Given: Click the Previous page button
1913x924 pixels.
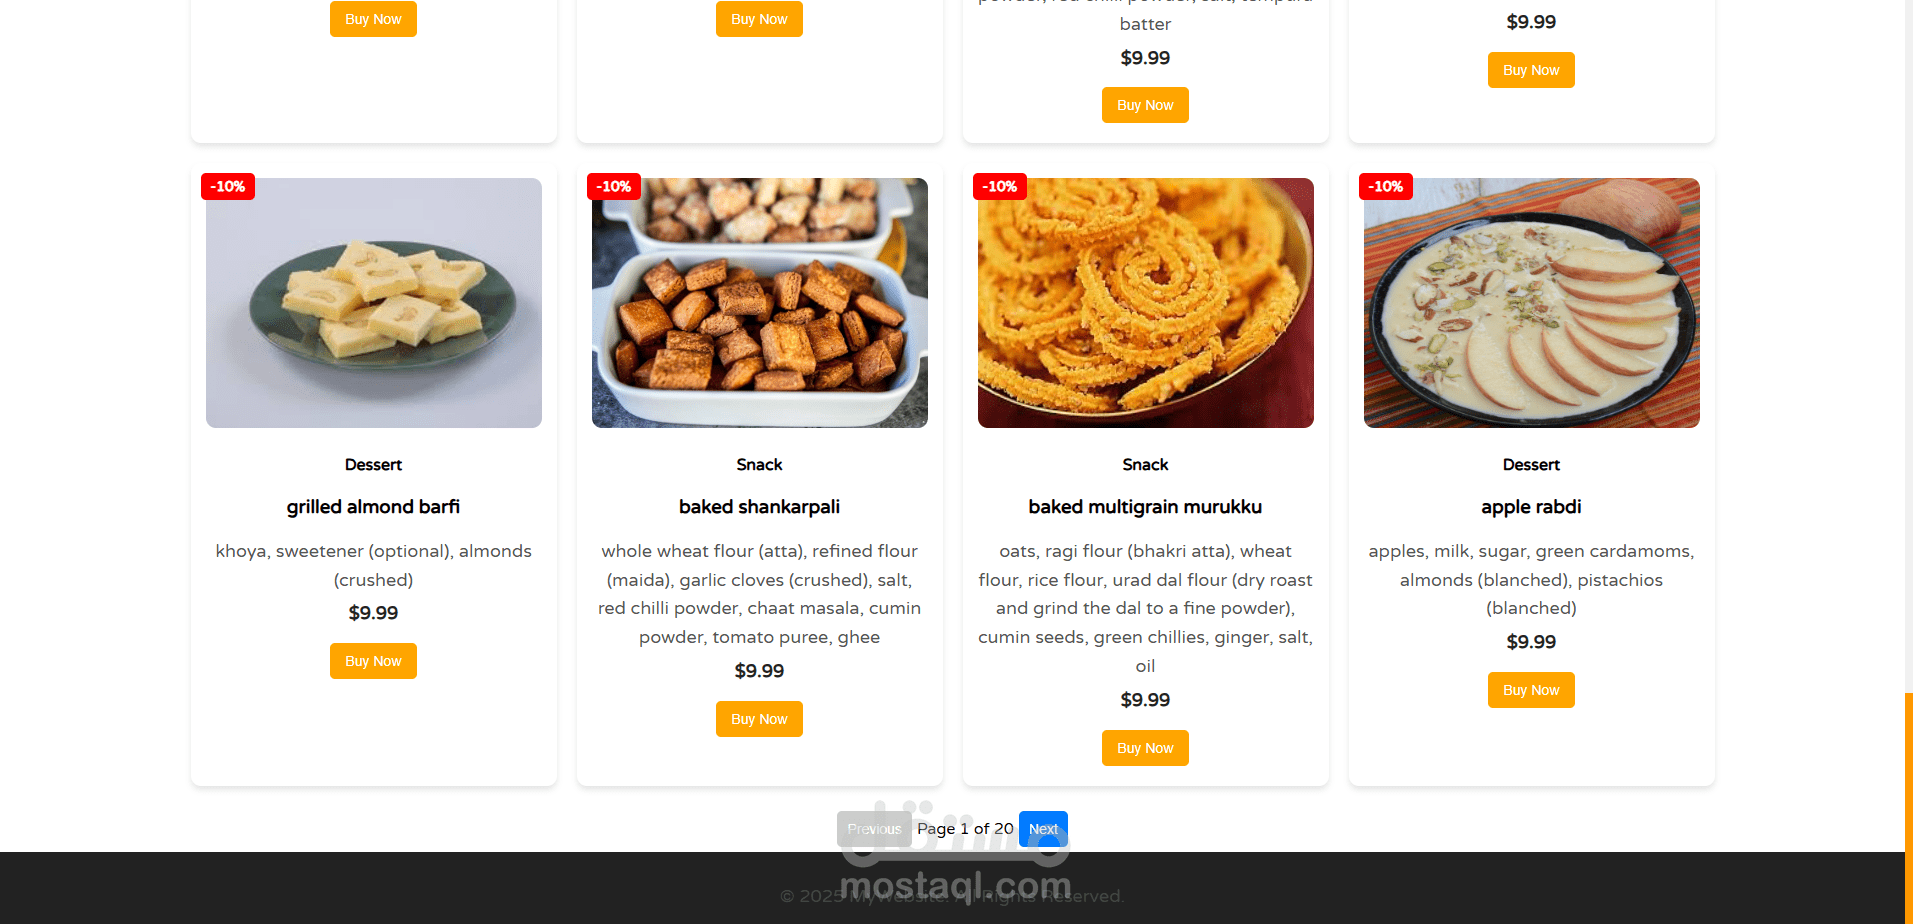Looking at the screenshot, I should click(x=874, y=829).
